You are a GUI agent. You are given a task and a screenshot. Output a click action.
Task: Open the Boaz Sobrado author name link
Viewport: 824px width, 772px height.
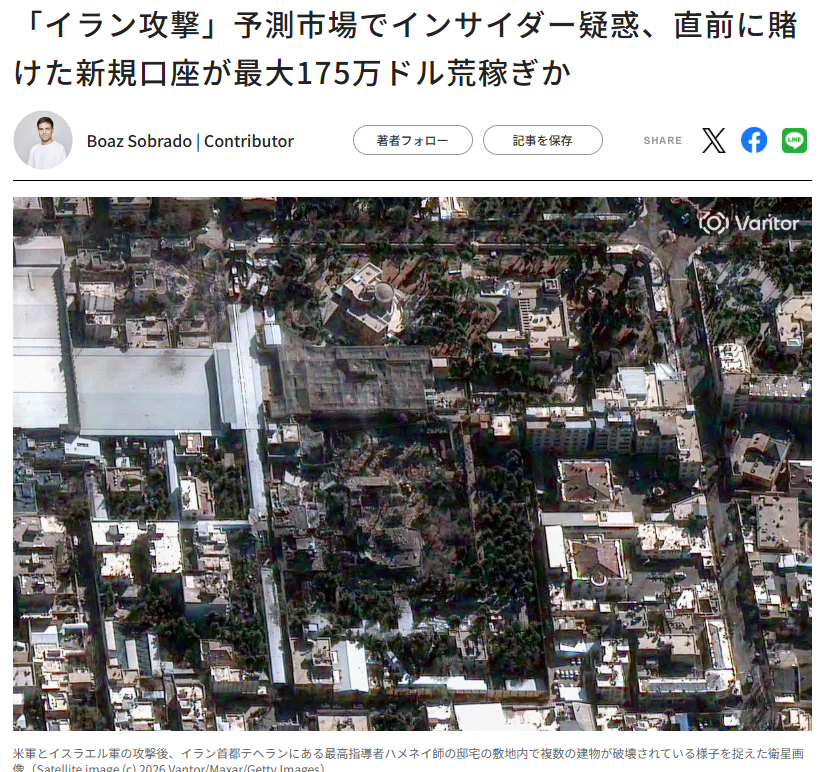(x=139, y=141)
